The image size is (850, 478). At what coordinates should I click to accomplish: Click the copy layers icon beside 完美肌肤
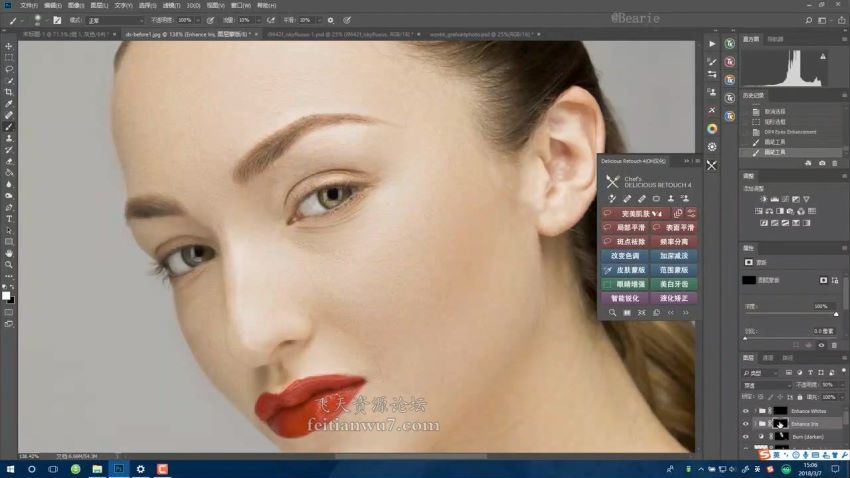point(678,213)
